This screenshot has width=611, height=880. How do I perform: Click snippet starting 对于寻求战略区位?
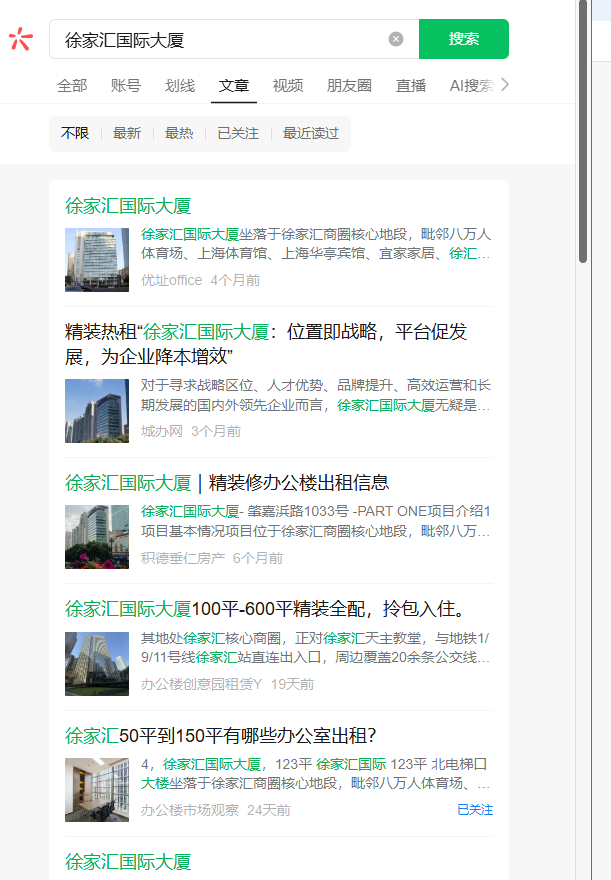point(315,395)
